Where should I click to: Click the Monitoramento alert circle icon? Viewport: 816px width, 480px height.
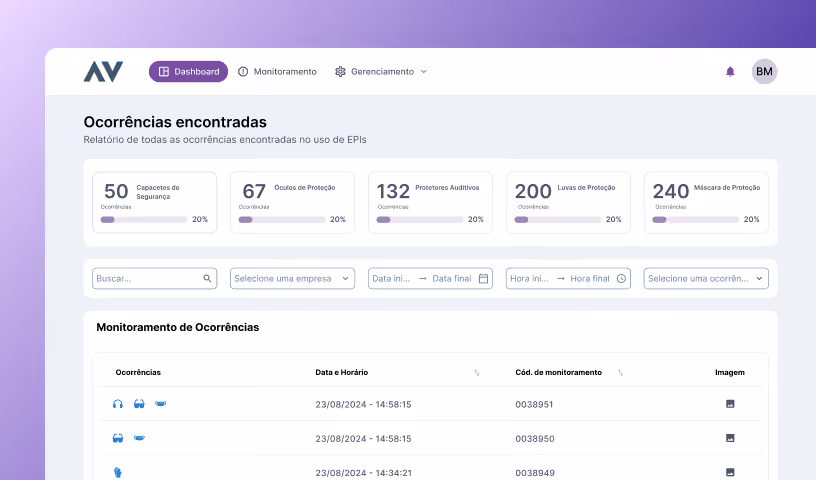pyautogui.click(x=243, y=71)
